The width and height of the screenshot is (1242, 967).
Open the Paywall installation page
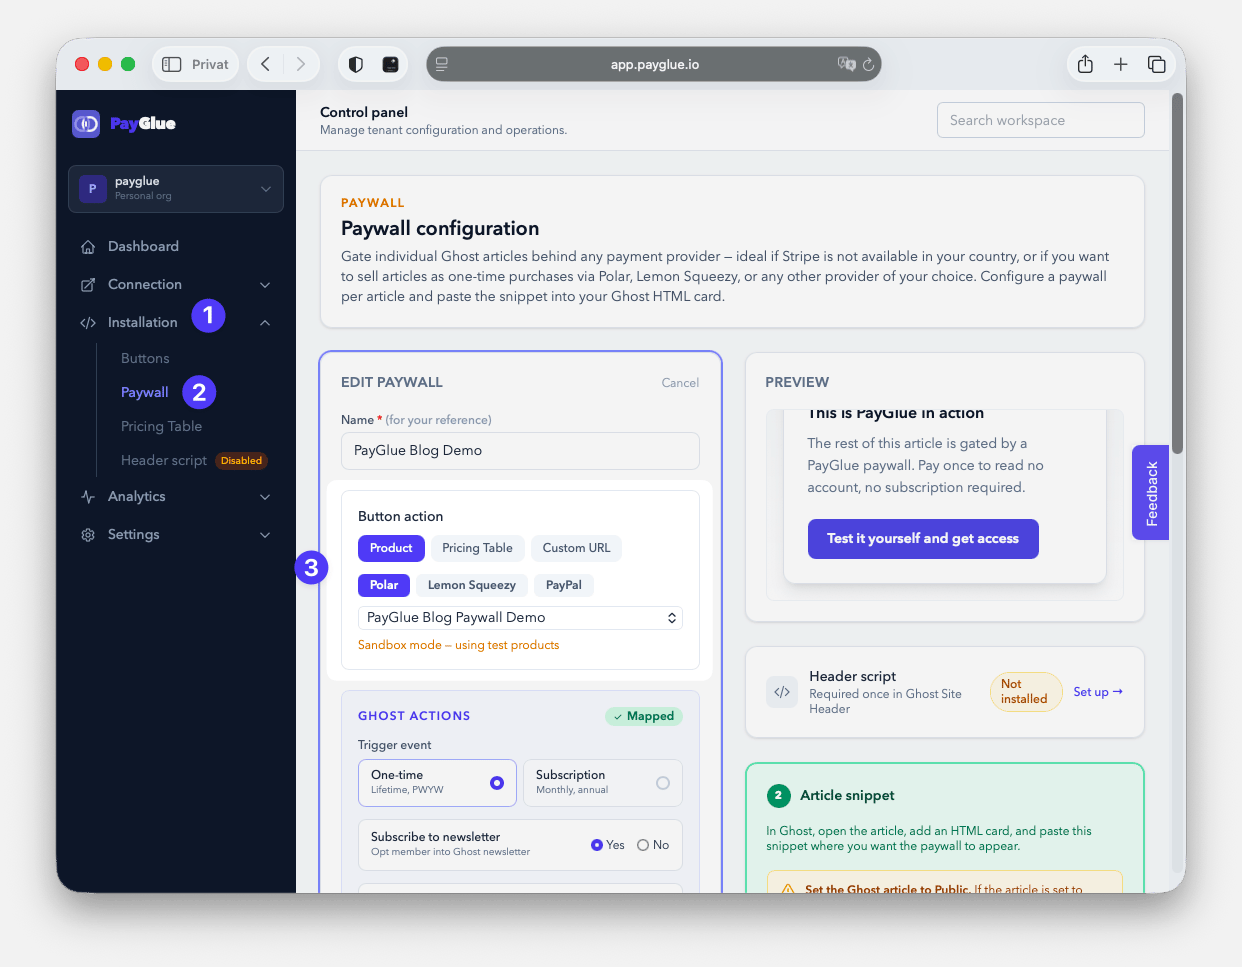point(145,393)
